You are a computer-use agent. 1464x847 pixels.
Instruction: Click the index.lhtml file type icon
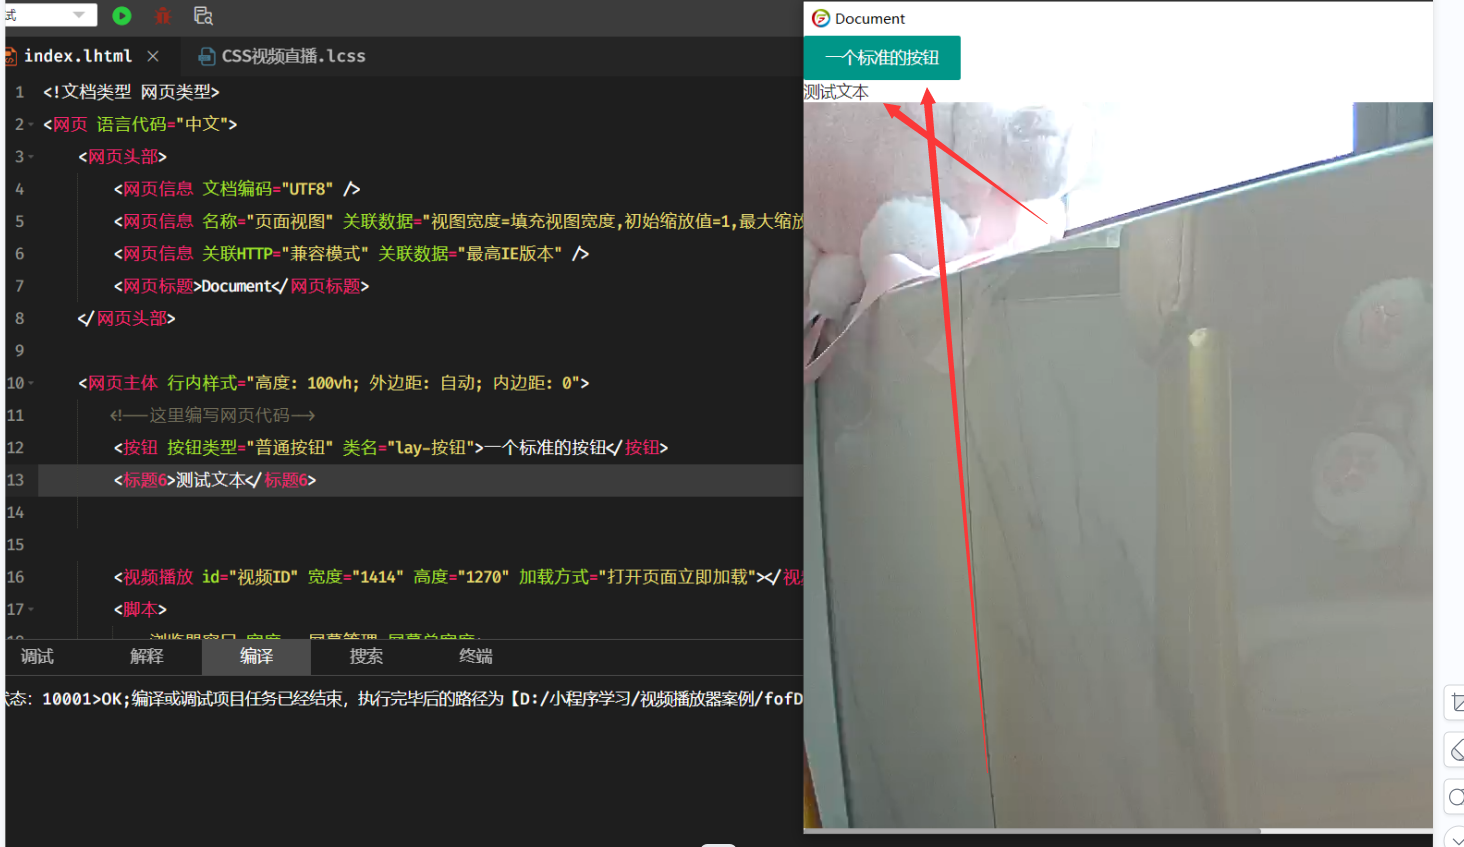click(x=10, y=56)
